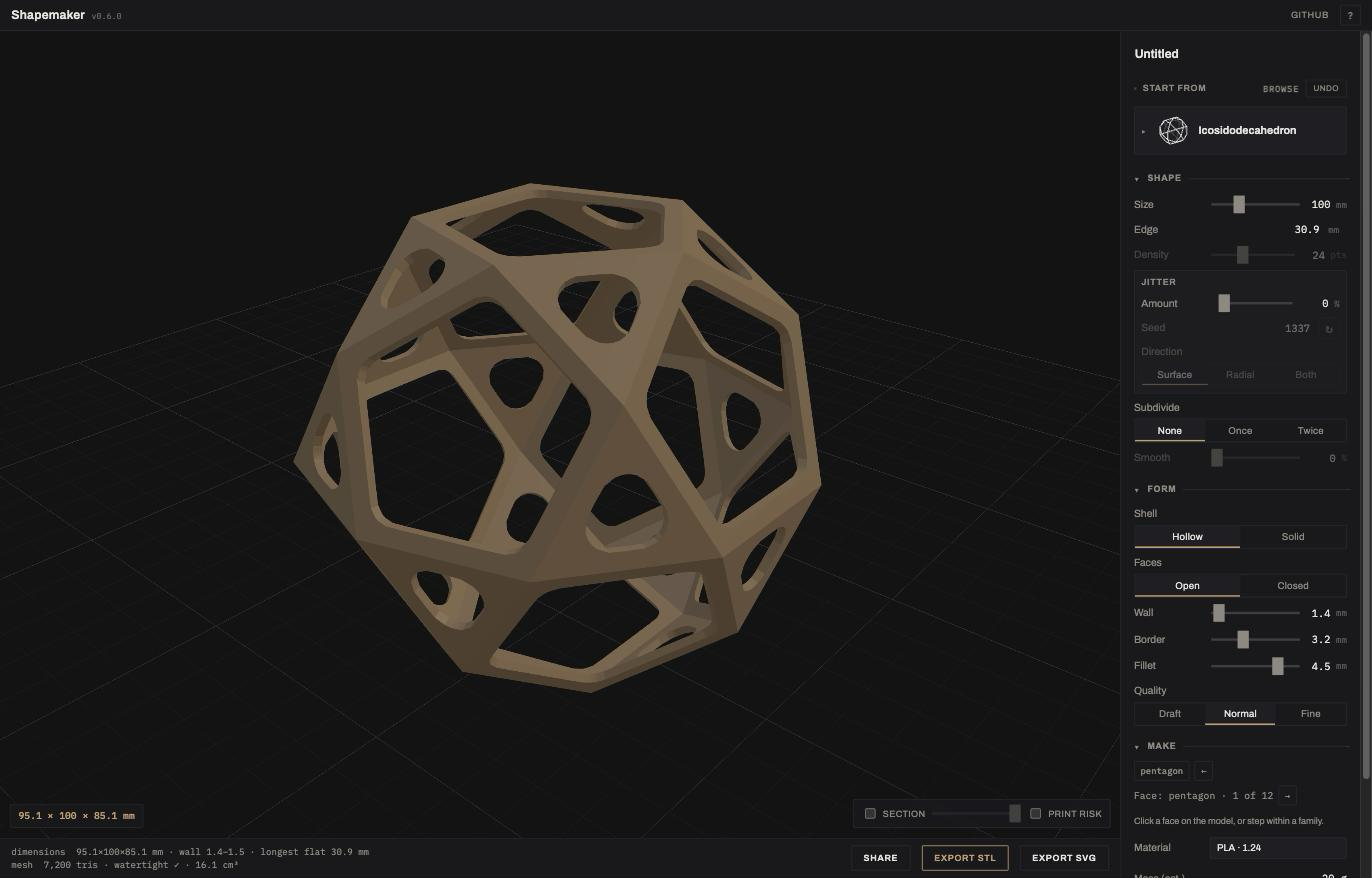The width and height of the screenshot is (1372, 878).
Task: Click the 'Face: pentagon · 1 of 12' text
Action: (x=1203, y=796)
